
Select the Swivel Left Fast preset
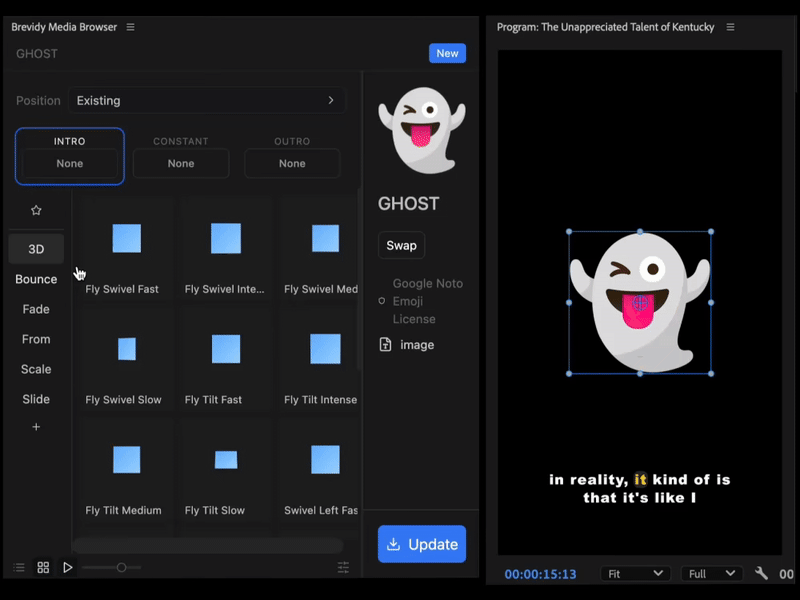click(x=320, y=470)
